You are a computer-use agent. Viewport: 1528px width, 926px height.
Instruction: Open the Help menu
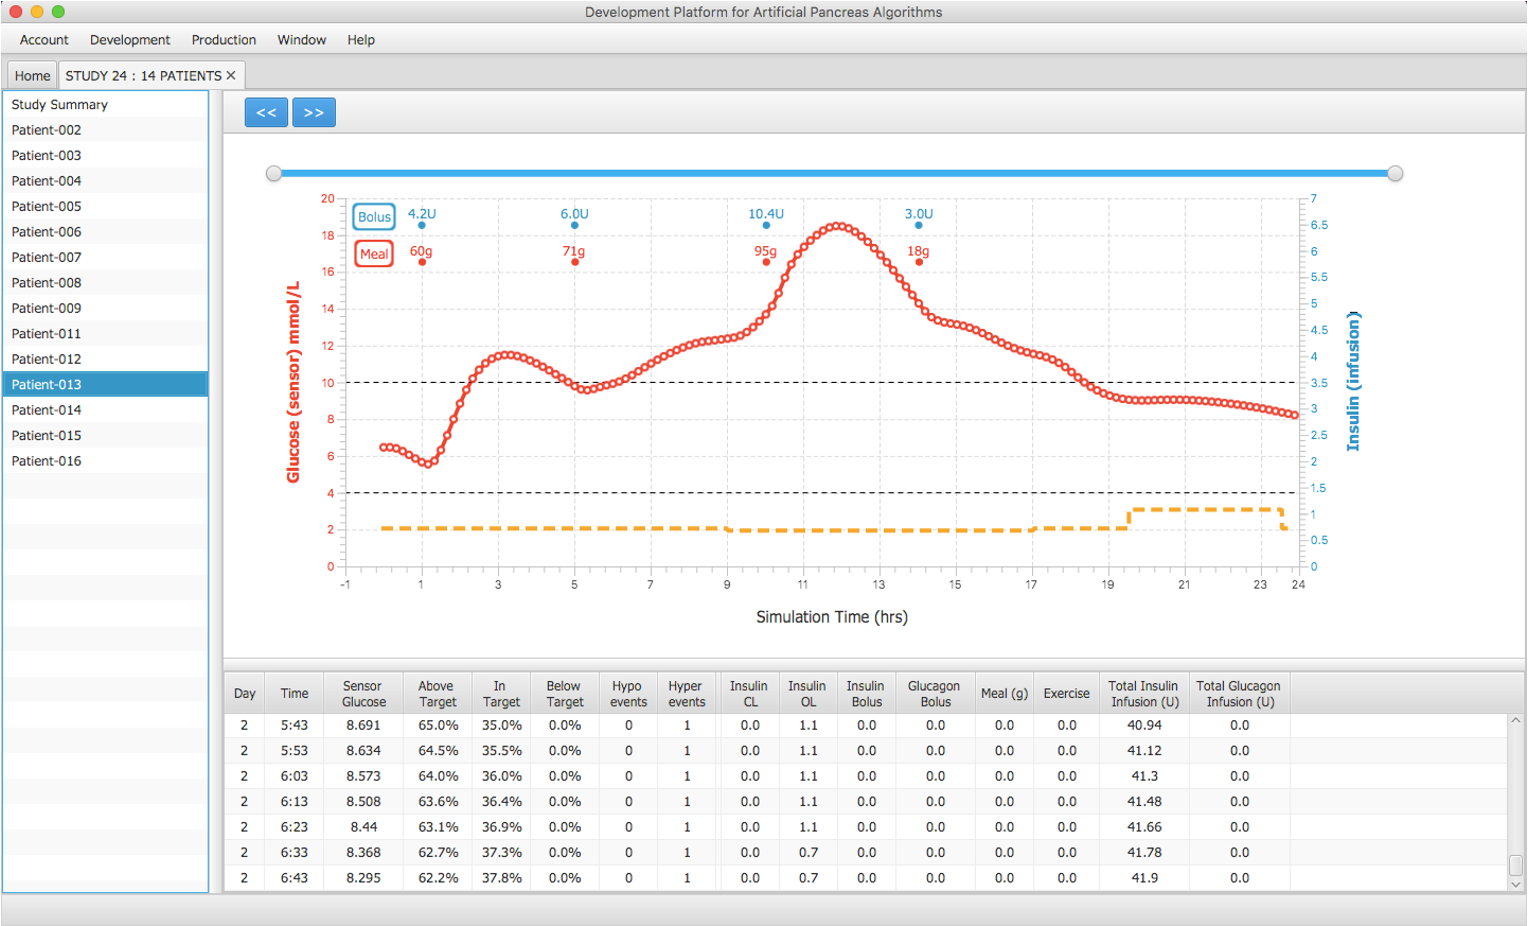(361, 40)
